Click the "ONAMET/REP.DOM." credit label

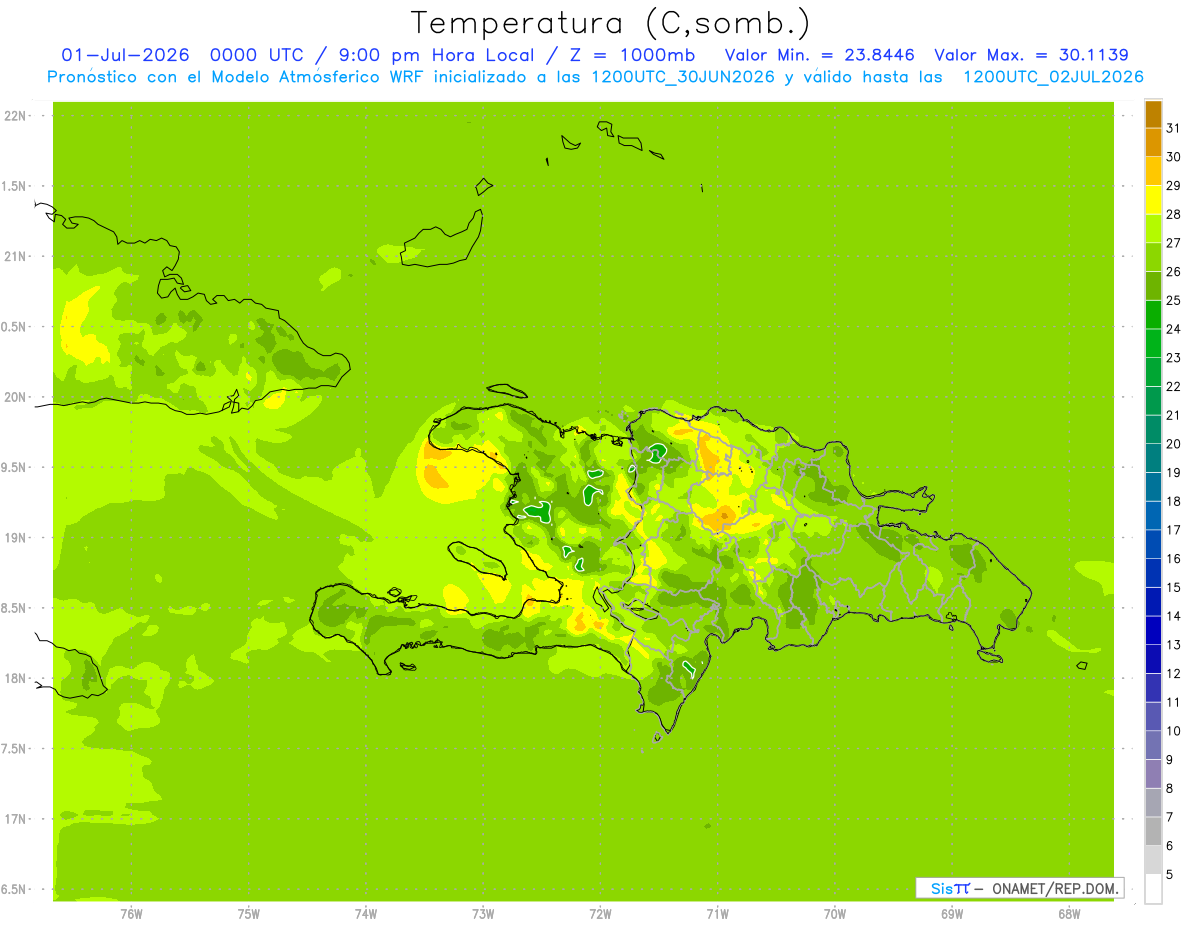tap(1054, 888)
